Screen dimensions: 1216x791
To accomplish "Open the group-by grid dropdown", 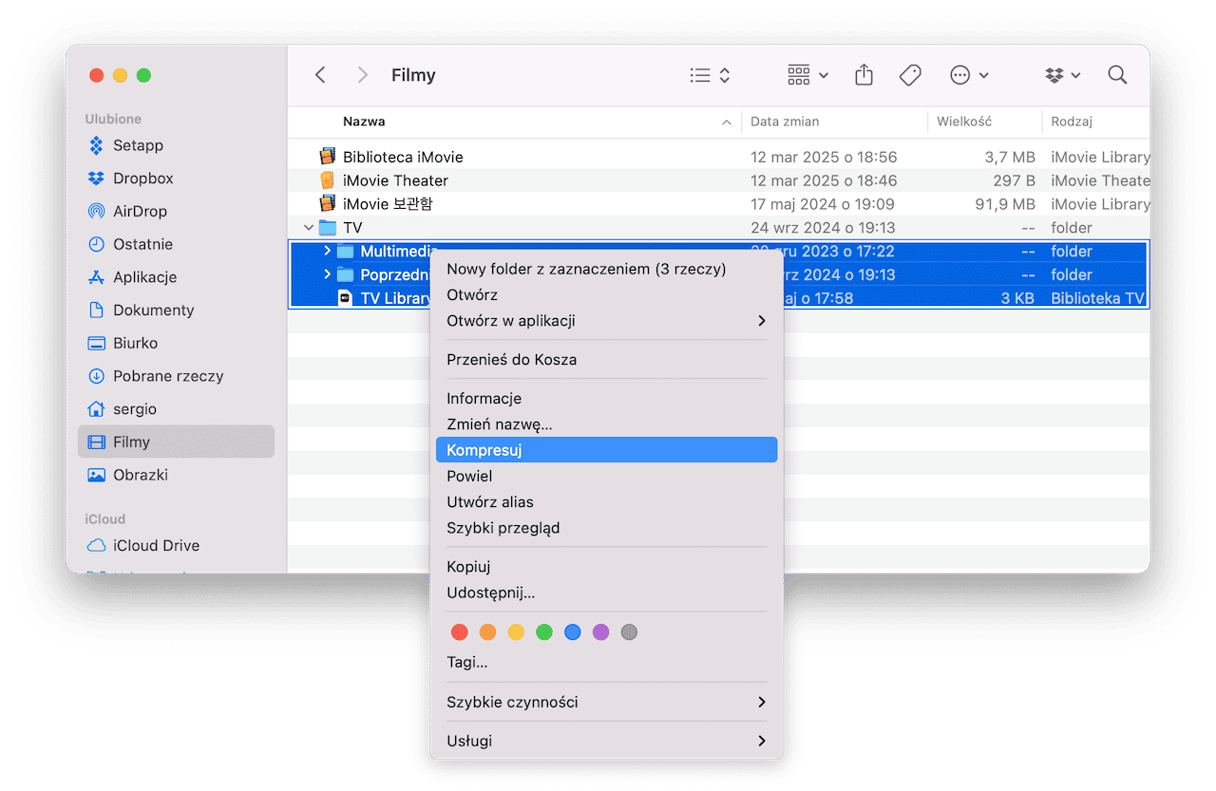I will [807, 75].
